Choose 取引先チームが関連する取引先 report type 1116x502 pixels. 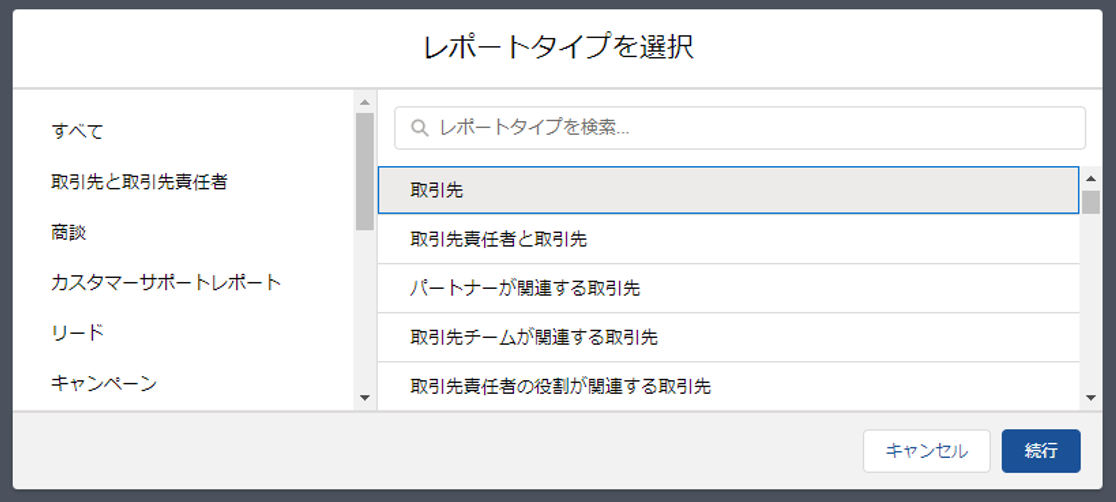(x=729, y=338)
